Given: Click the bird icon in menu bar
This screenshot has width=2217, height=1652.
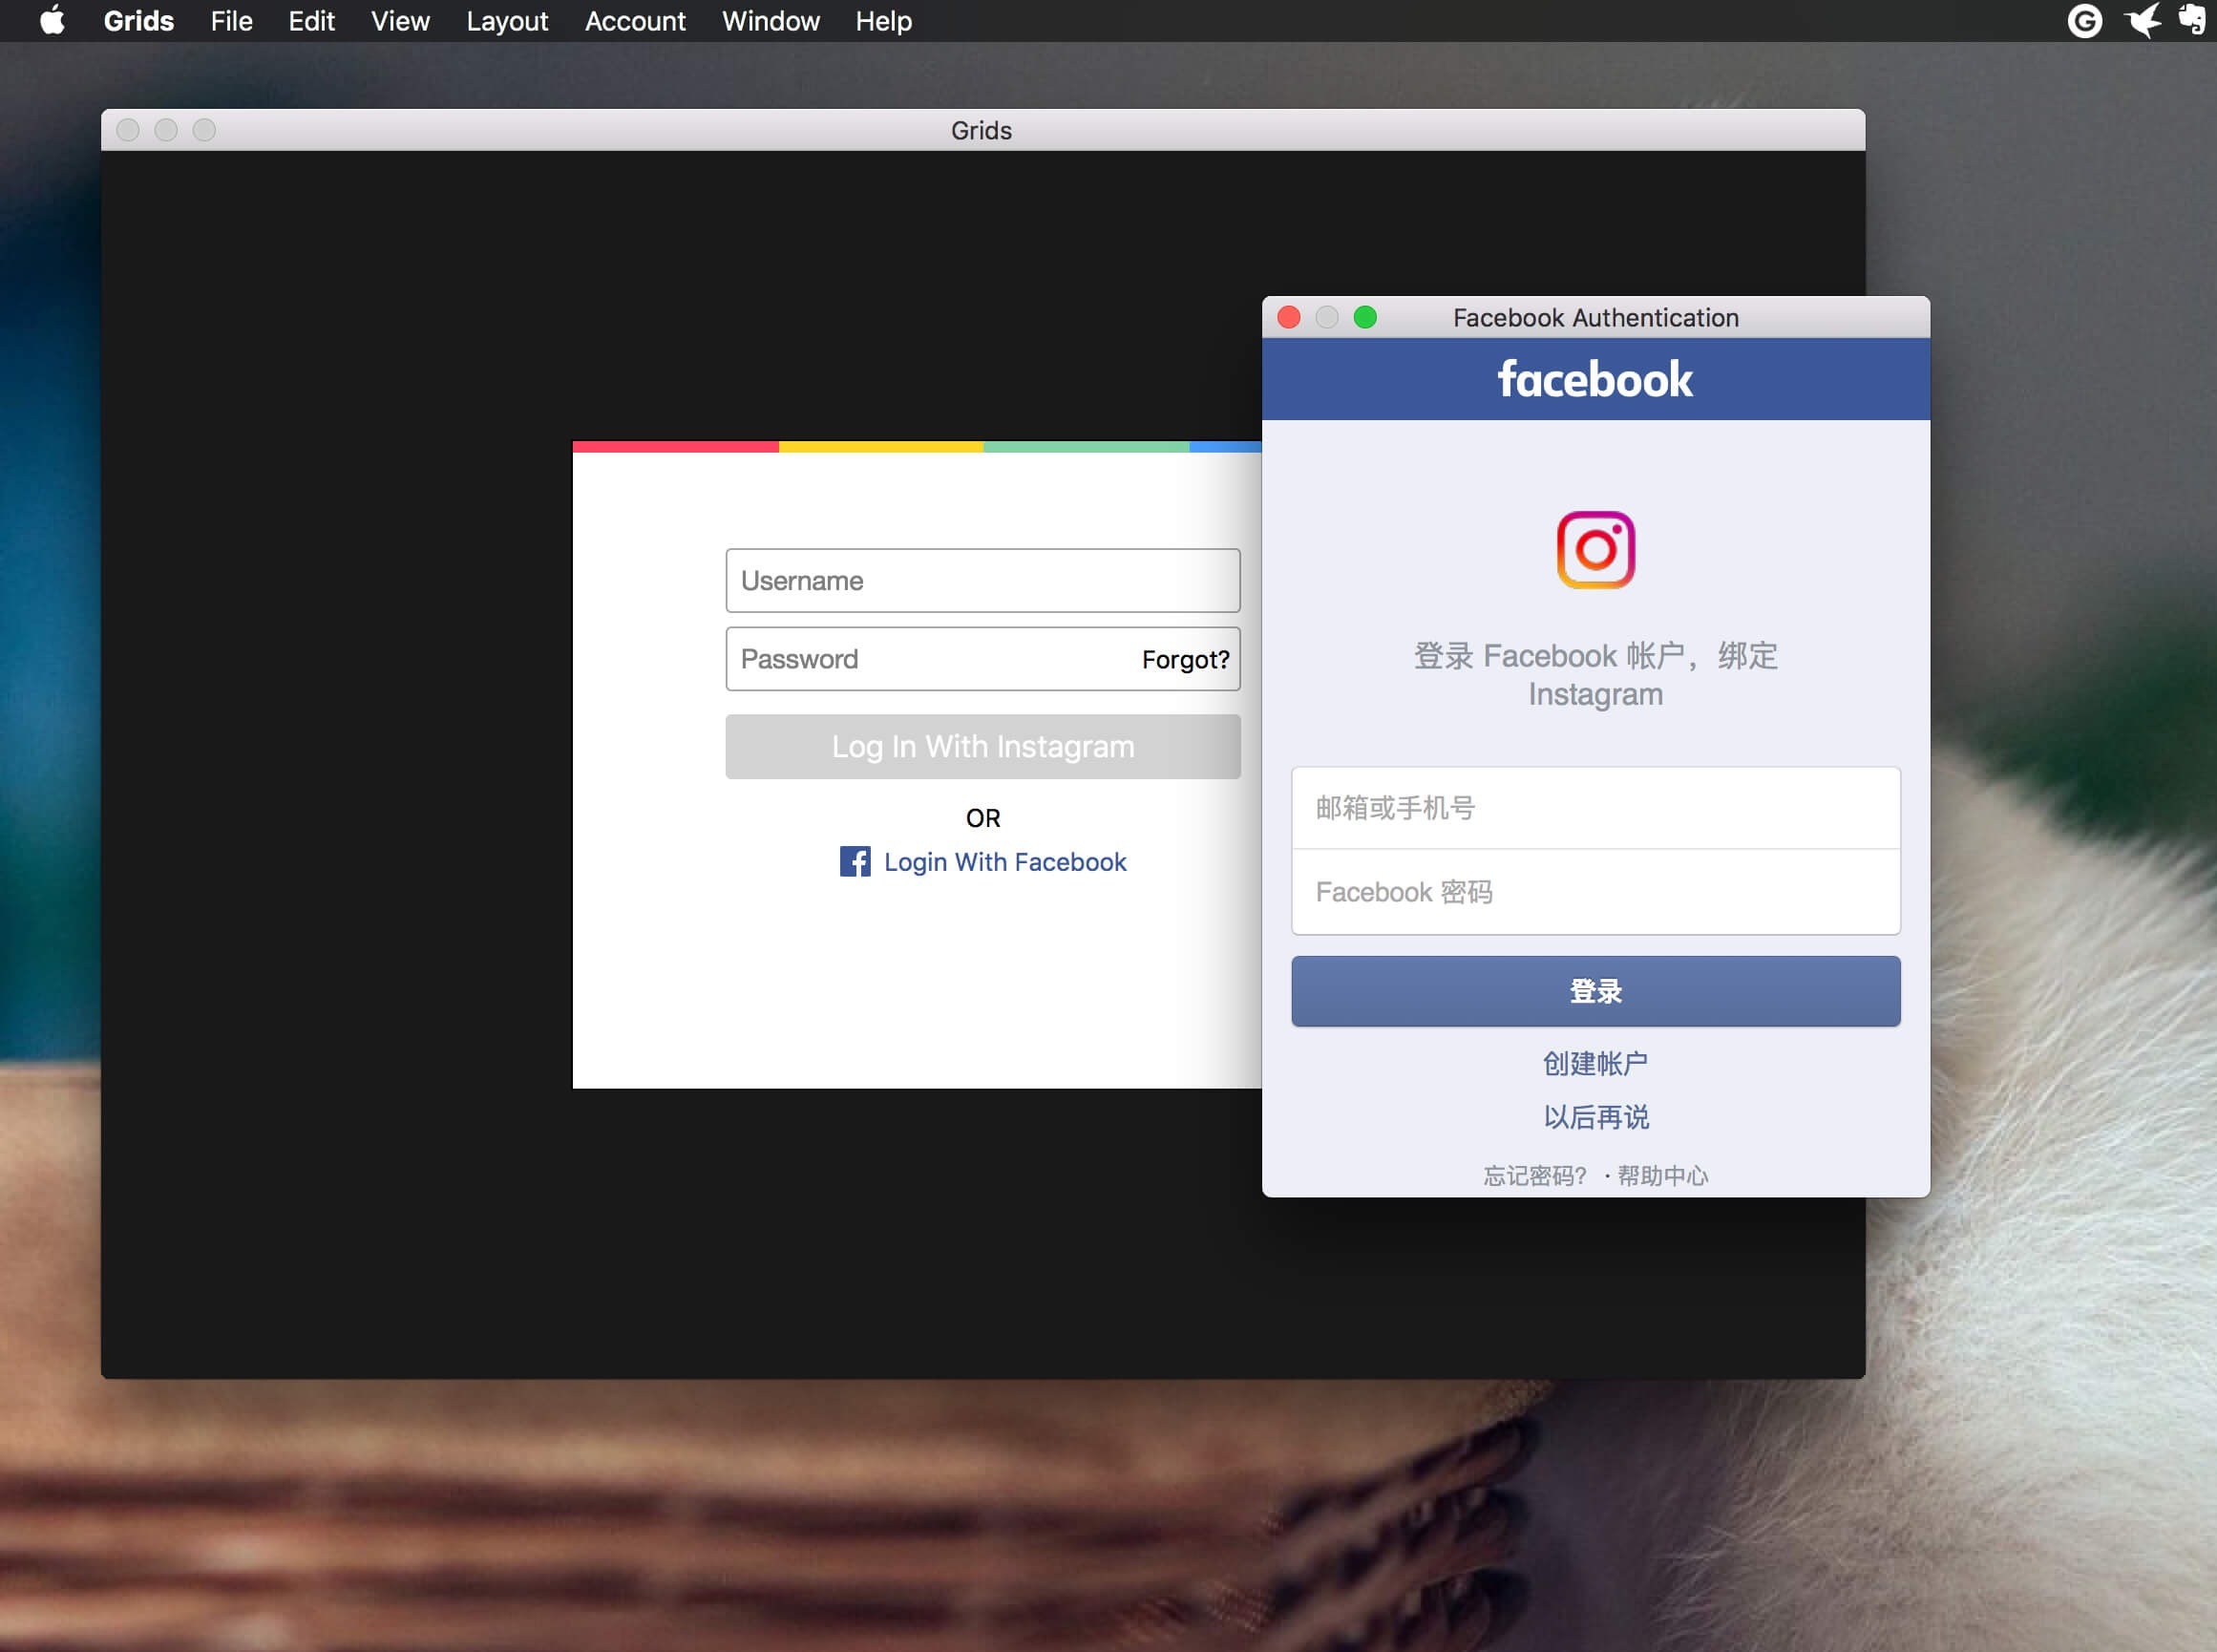Looking at the screenshot, I should tap(2141, 21).
